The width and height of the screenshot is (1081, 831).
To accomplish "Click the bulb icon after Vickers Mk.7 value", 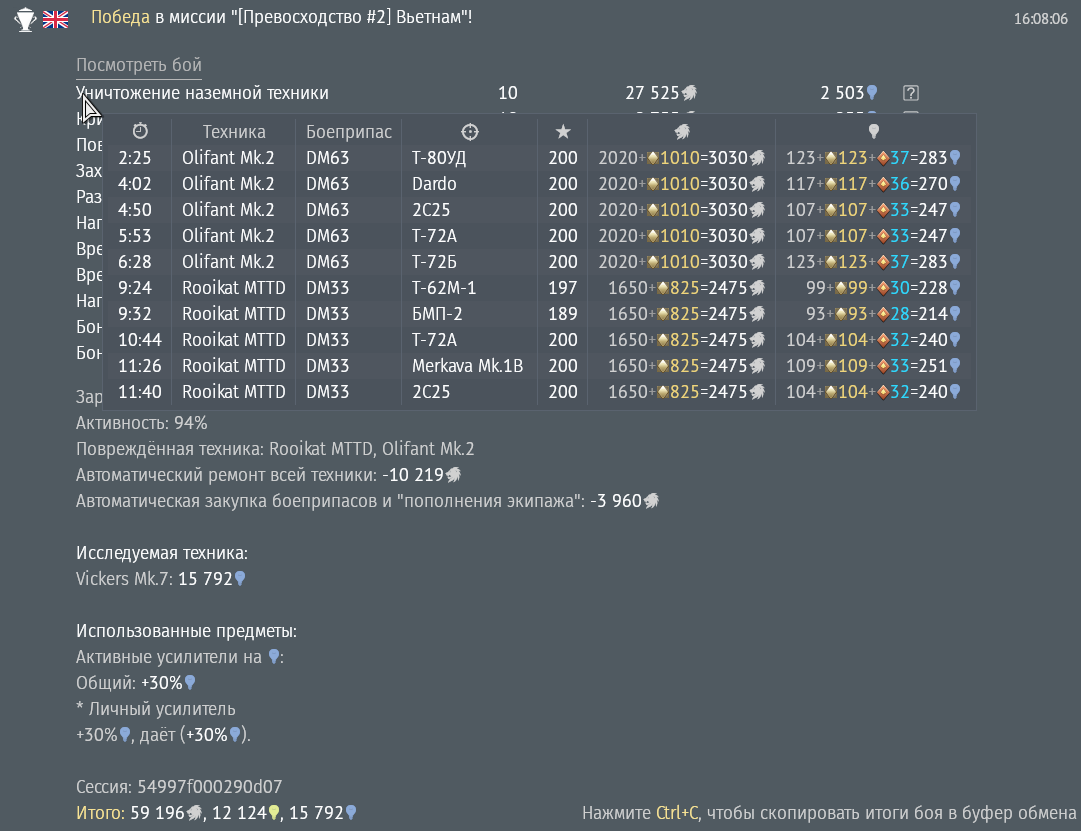I will coord(240,579).
